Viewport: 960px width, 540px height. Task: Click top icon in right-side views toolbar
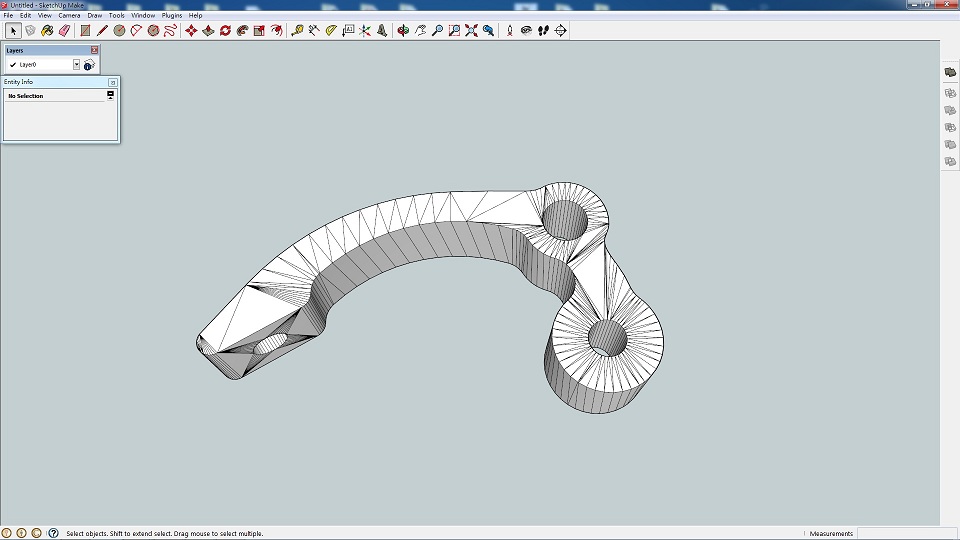950,73
